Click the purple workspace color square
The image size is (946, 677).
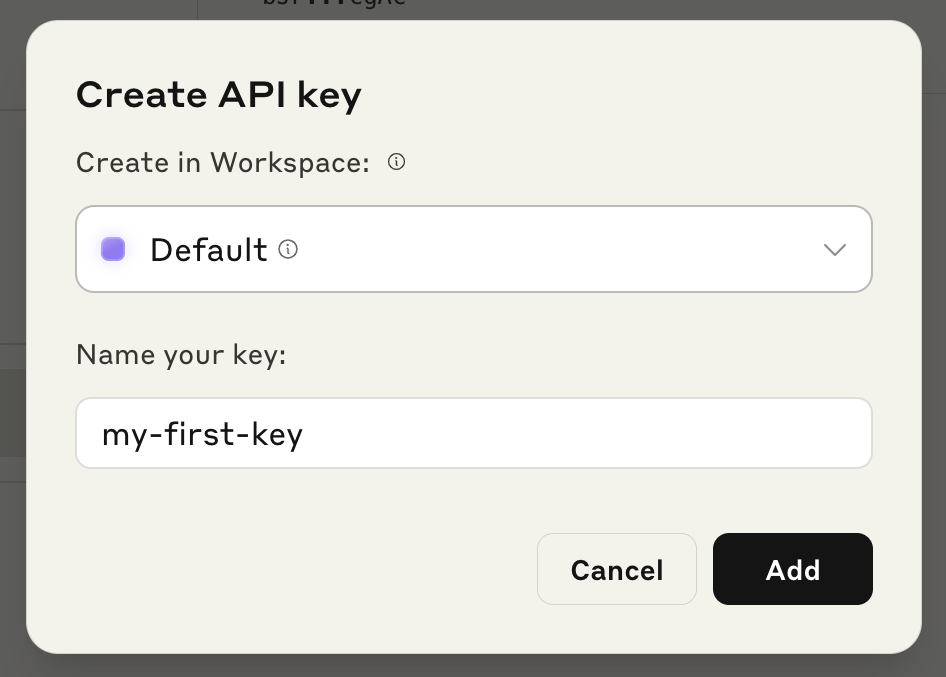point(113,249)
